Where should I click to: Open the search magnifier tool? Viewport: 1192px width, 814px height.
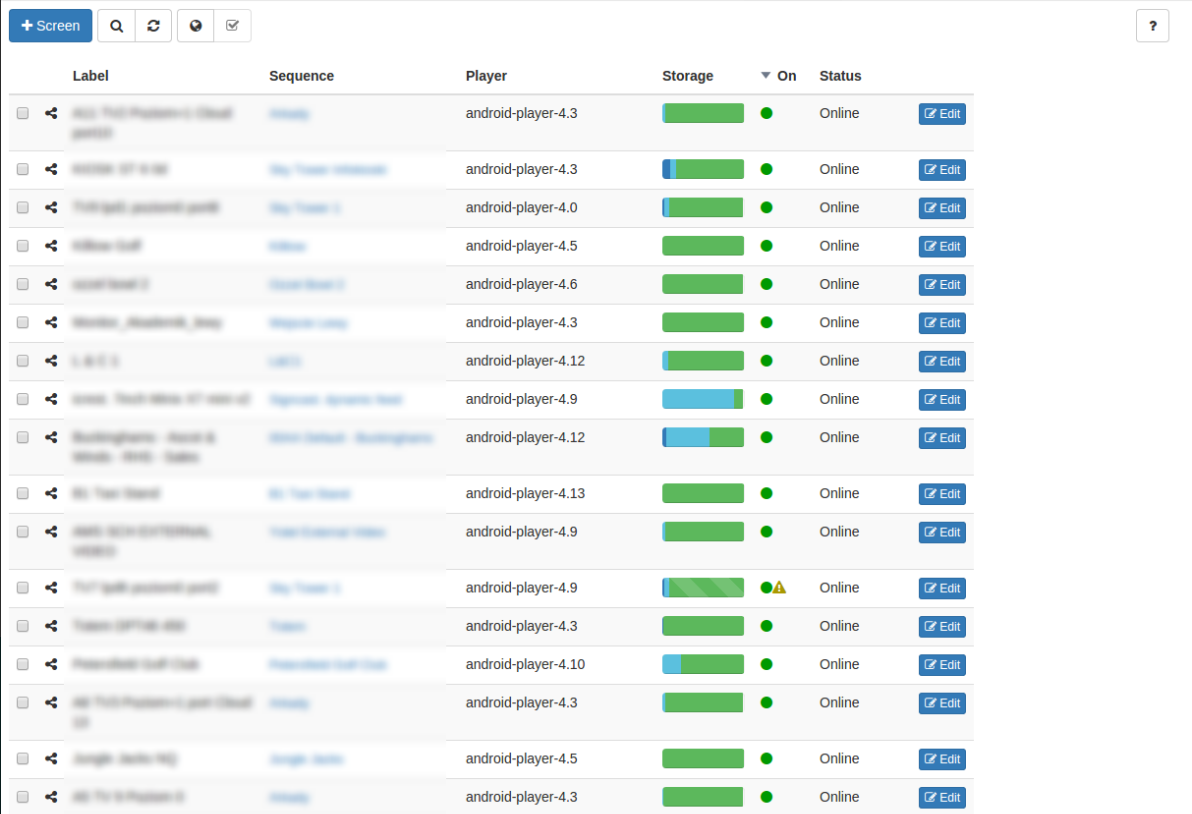pyautogui.click(x=116, y=26)
